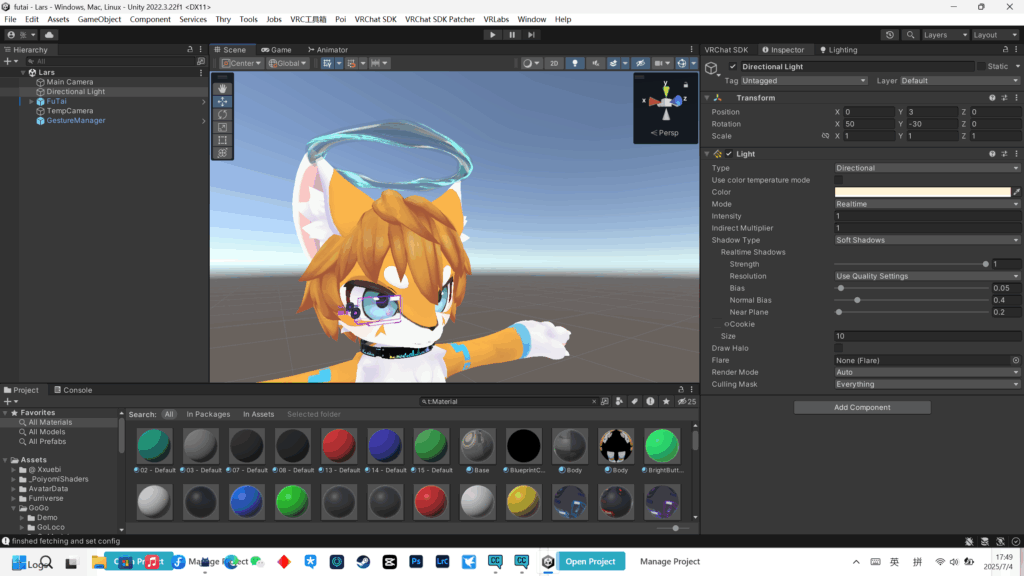
Task: Click Add Component button
Action: pos(862,408)
